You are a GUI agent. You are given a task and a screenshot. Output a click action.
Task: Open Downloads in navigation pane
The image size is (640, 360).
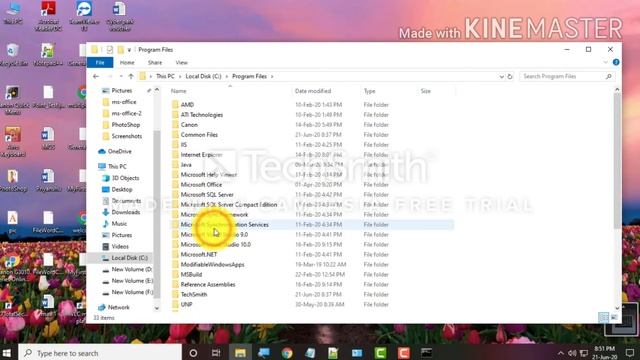(125, 212)
